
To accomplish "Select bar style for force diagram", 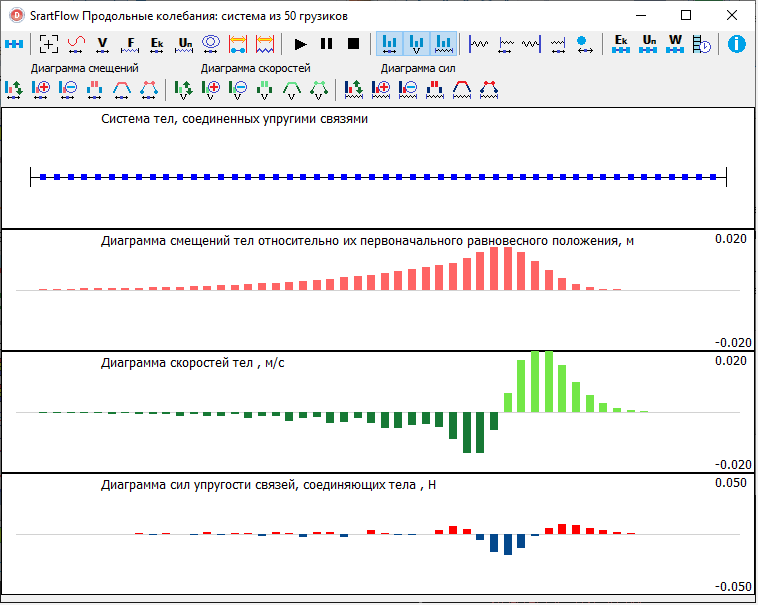I will (435, 90).
